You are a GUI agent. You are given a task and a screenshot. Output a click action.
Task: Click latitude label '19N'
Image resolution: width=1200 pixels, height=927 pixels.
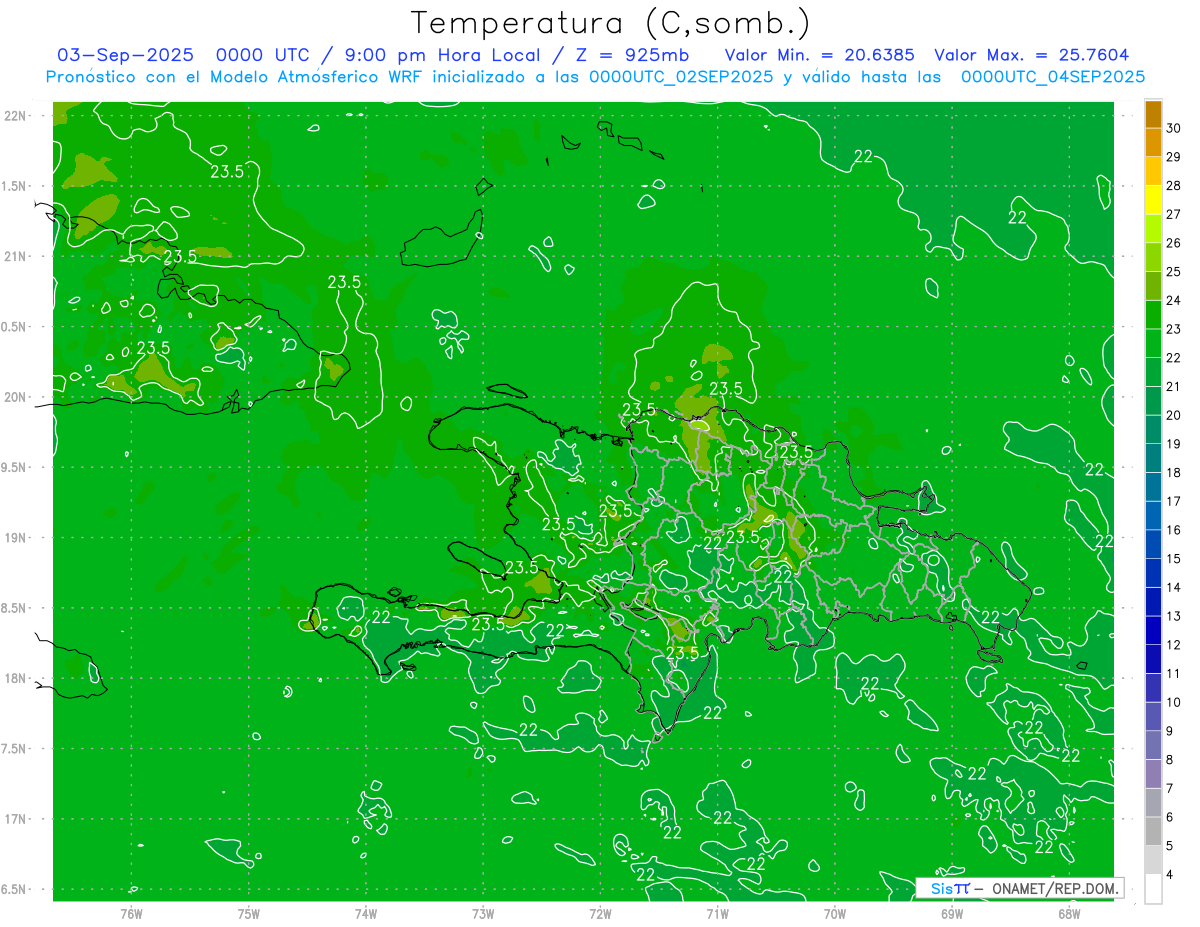click(x=17, y=538)
